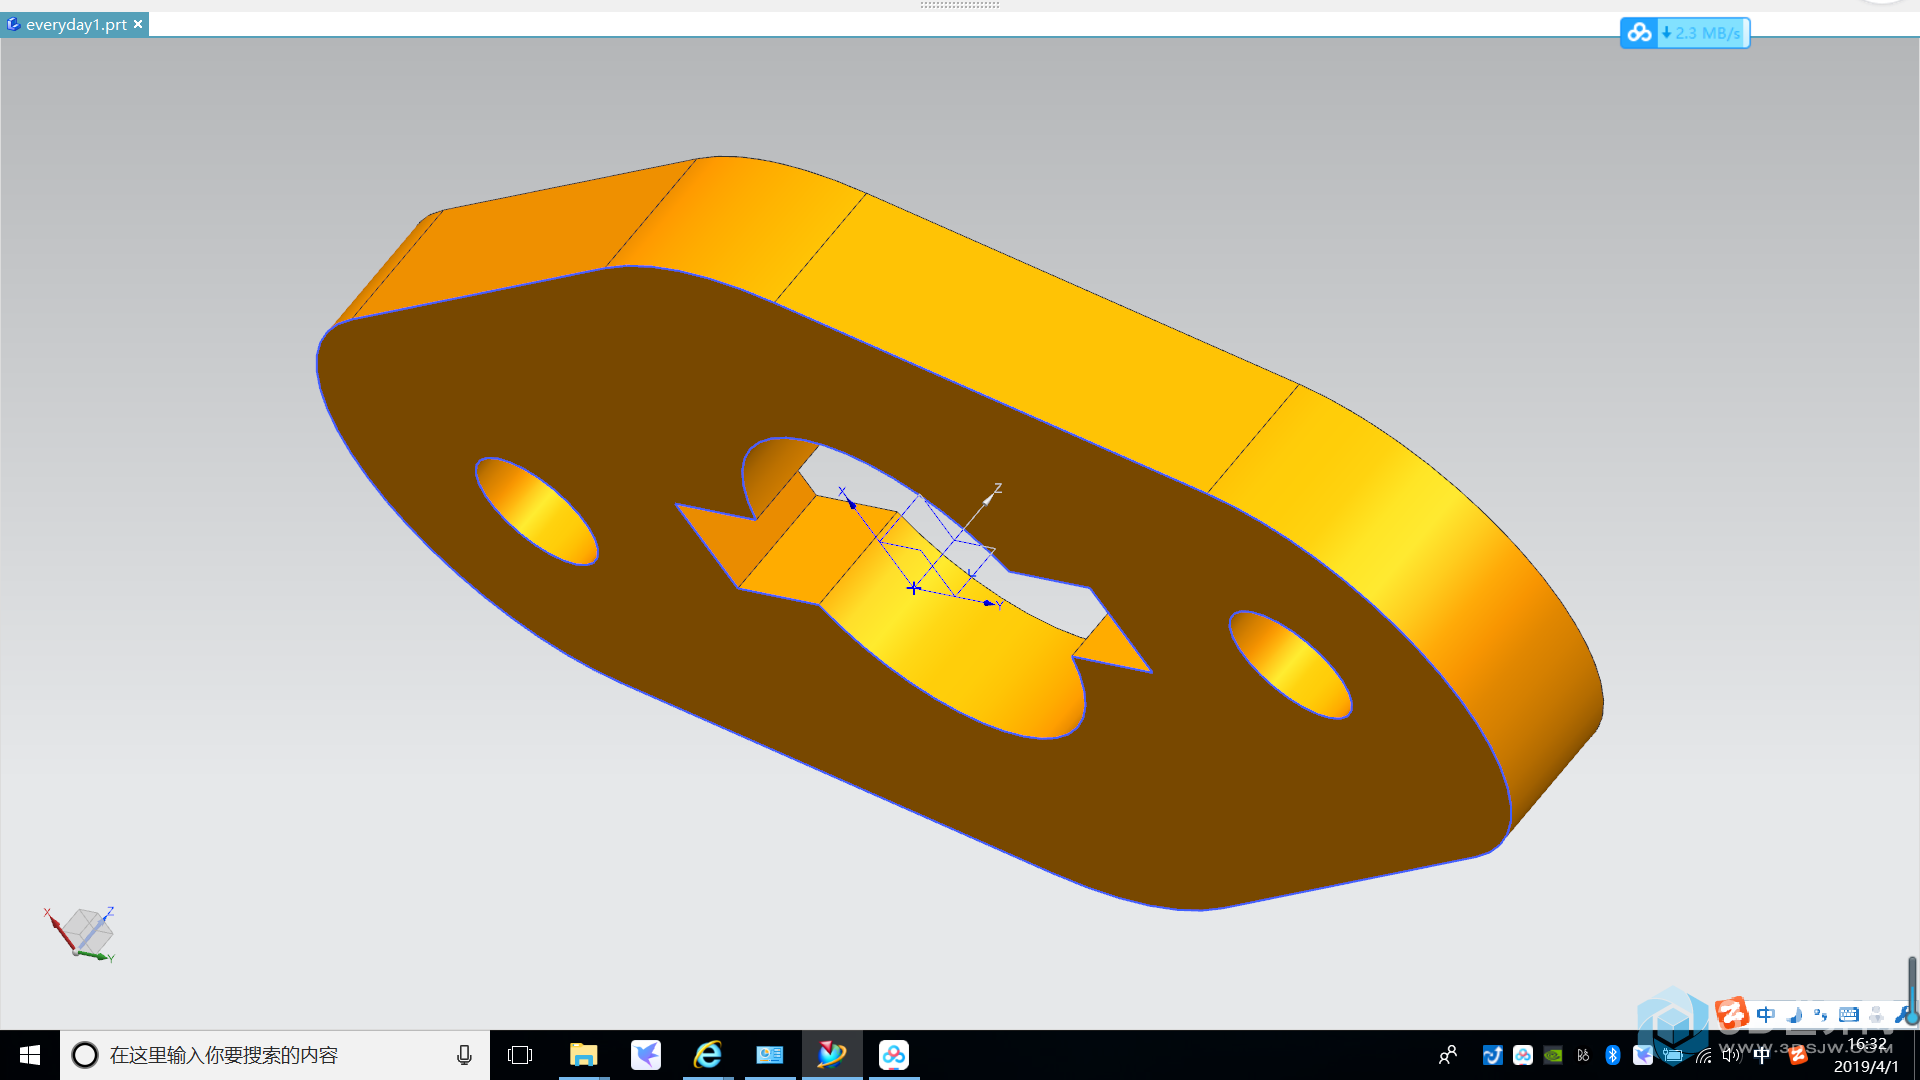
Task: Open the B&O audio tray icon
Action: point(1583,1055)
